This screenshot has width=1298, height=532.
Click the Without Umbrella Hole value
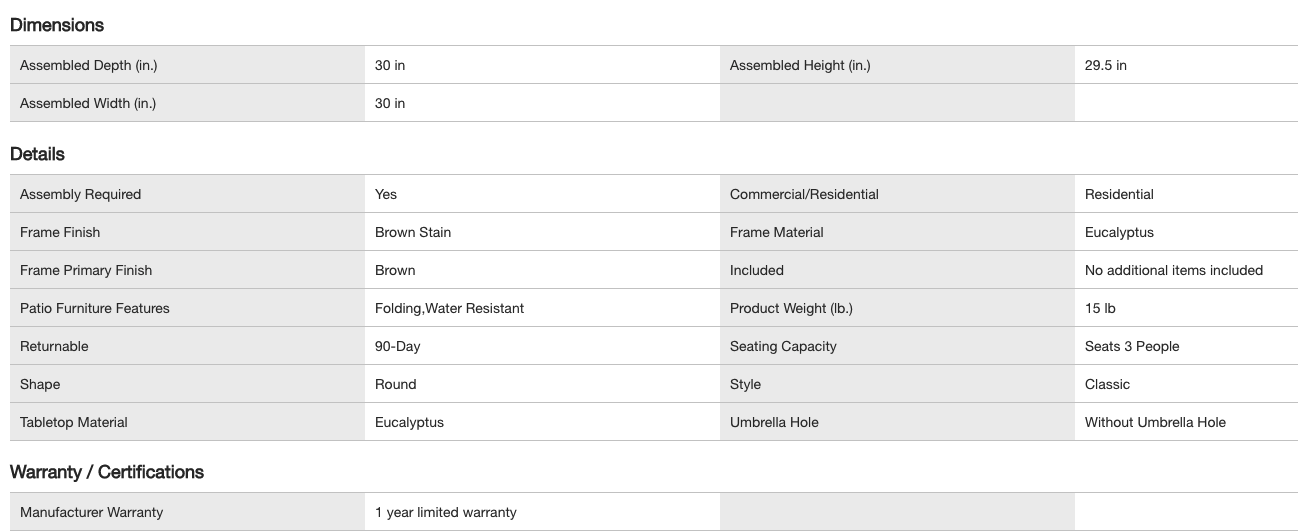[x=1155, y=423]
